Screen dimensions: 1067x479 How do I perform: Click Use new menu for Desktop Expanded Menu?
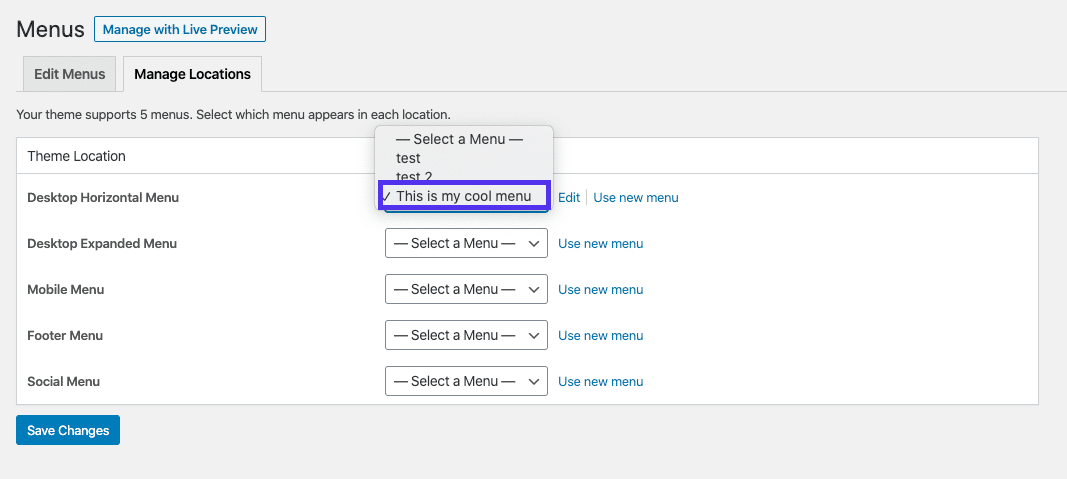coord(600,244)
